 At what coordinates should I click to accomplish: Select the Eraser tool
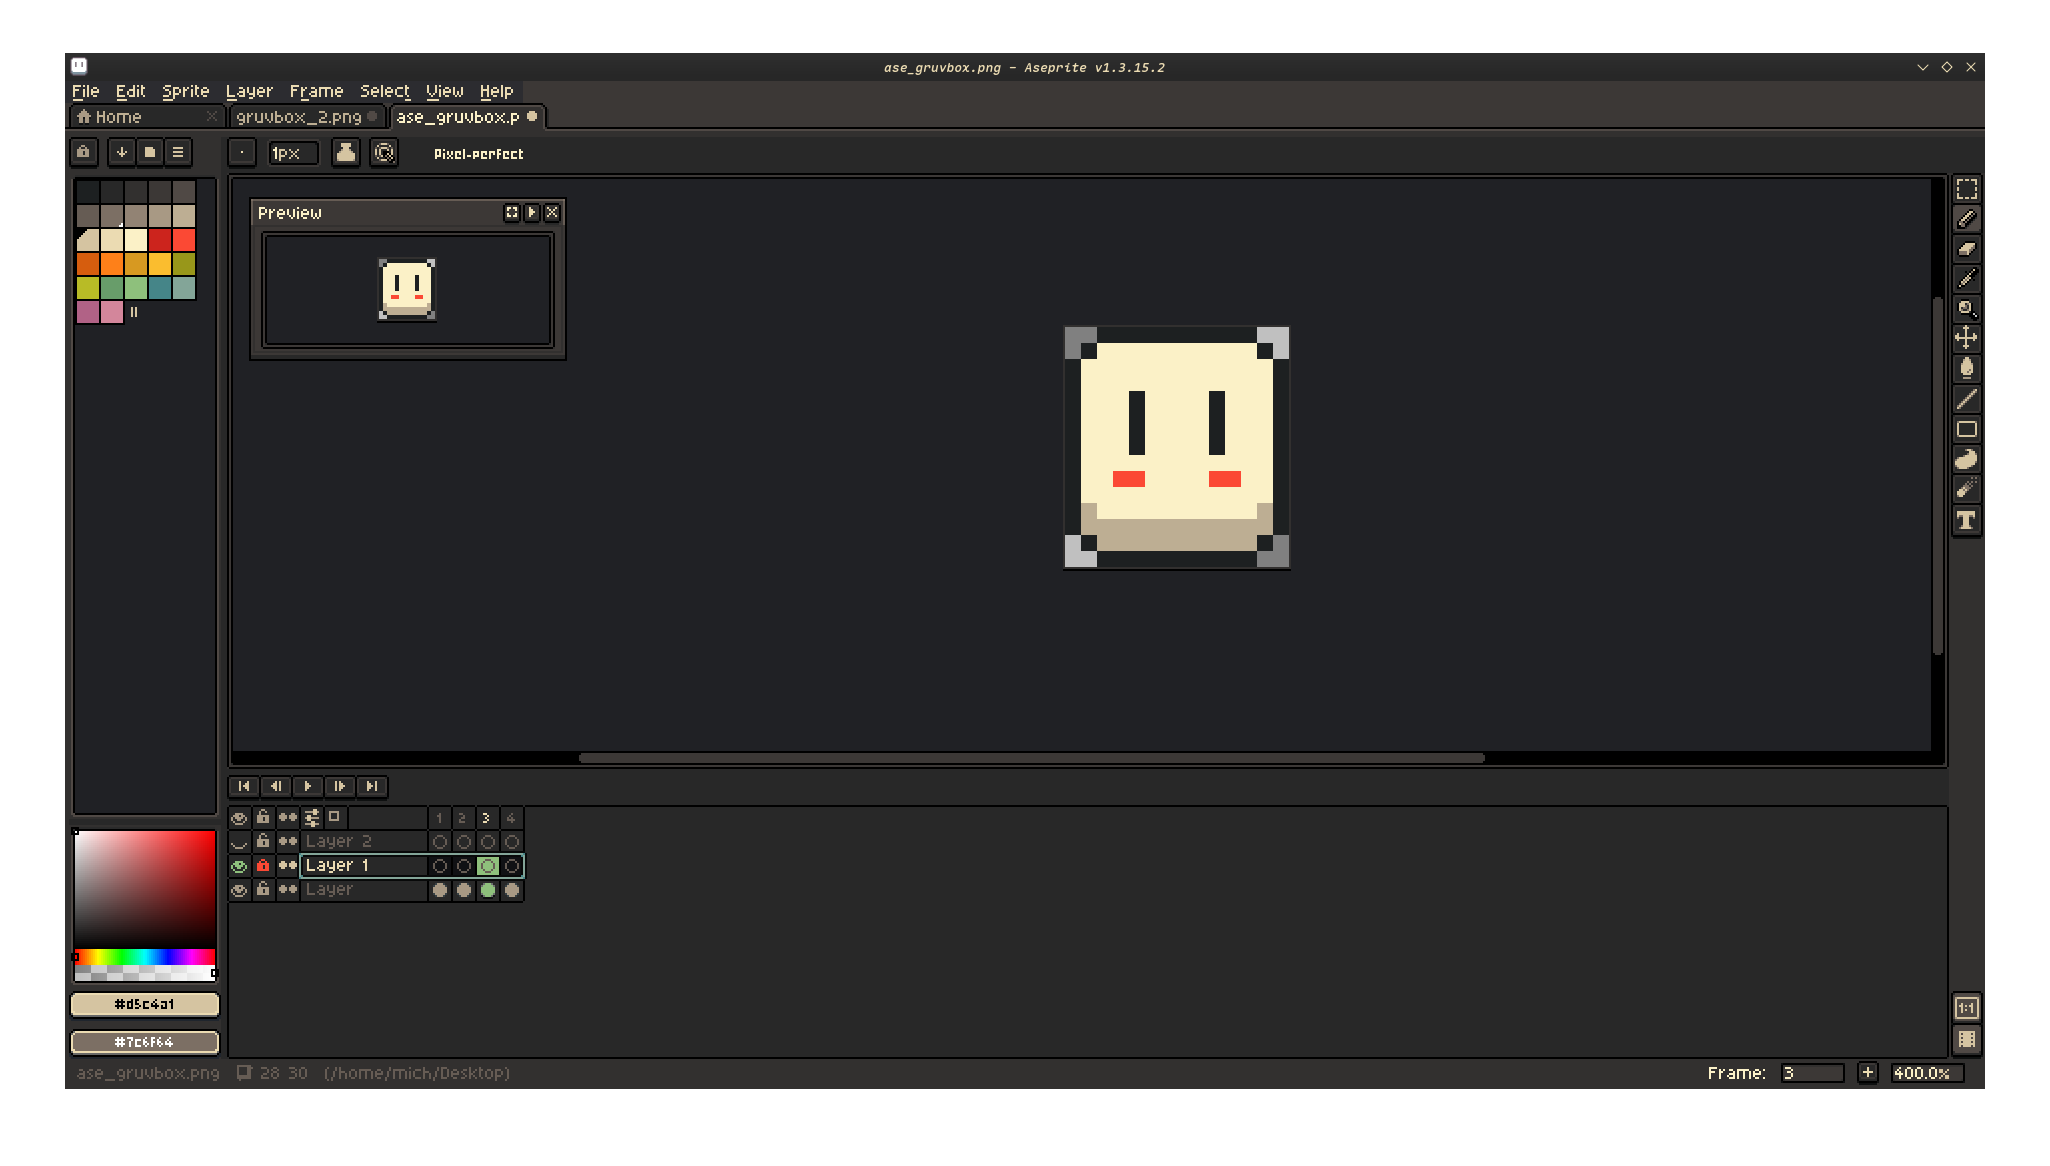pyautogui.click(x=1966, y=249)
